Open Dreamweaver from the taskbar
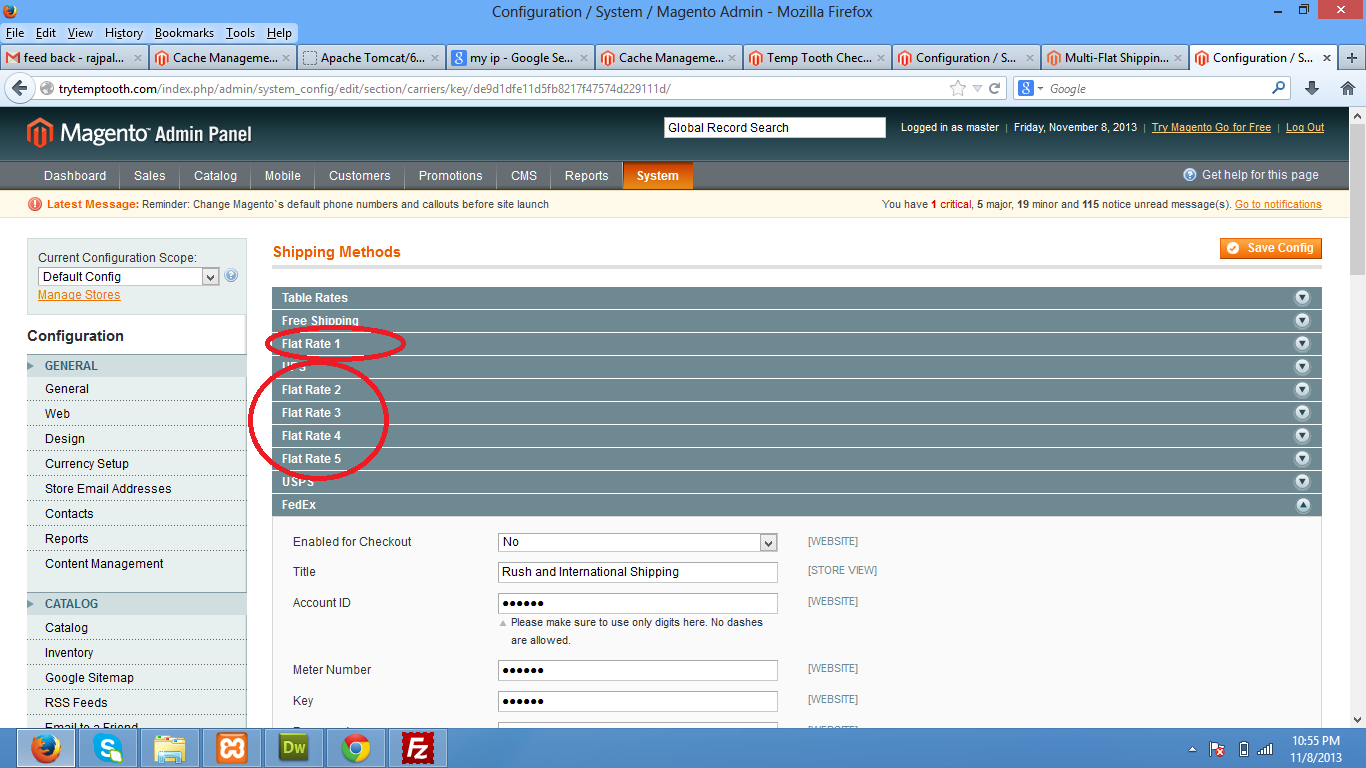1366x768 pixels. 294,748
